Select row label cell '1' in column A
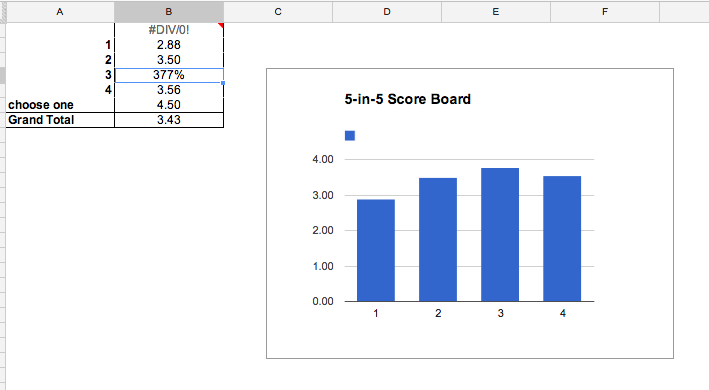709x390 pixels. 60,45
